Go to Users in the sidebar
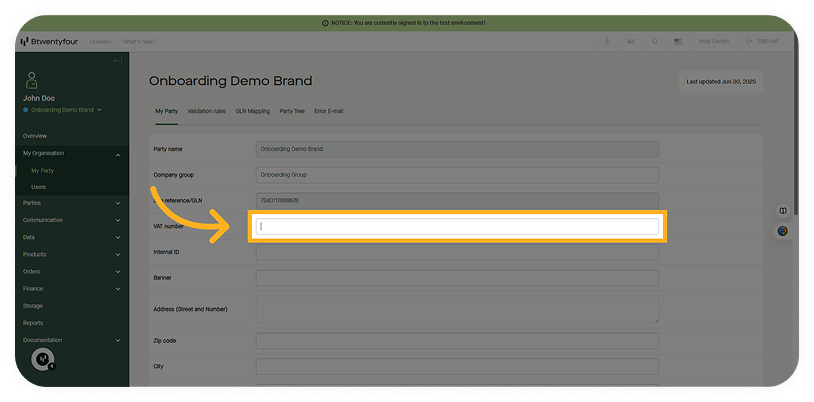Image resolution: width=814 pixels, height=402 pixels. pos(38,187)
